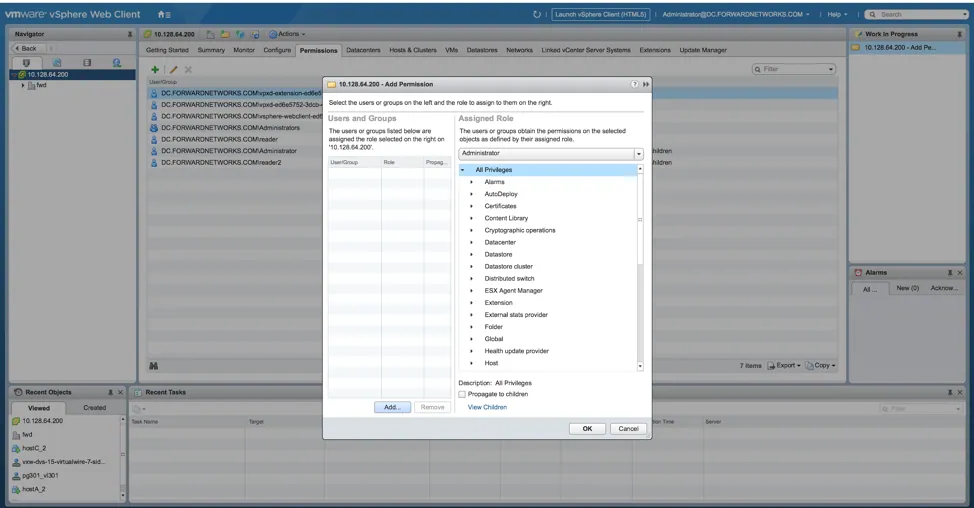Pin the Work In Progress panel
974x508 pixels.
960,34
